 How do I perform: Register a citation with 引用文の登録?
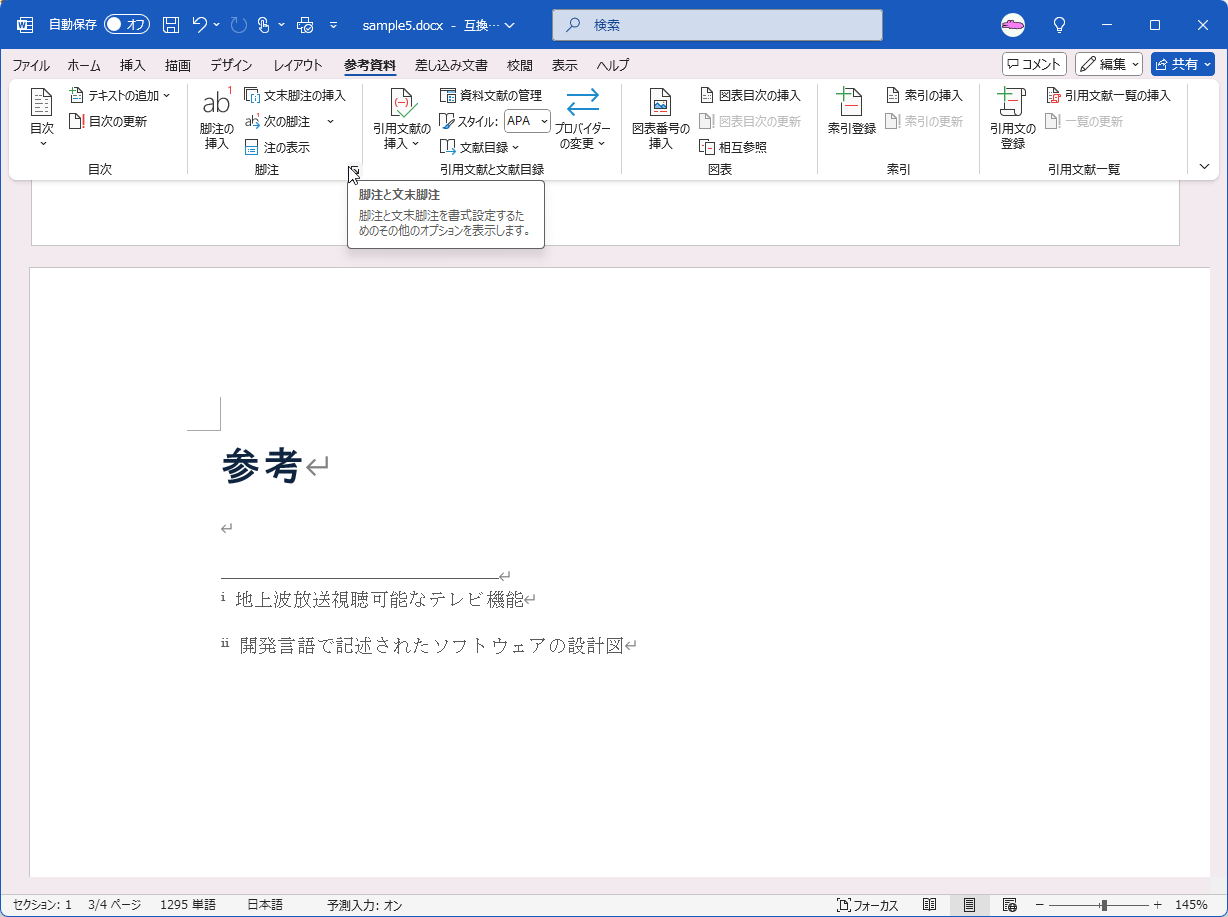click(x=1011, y=117)
